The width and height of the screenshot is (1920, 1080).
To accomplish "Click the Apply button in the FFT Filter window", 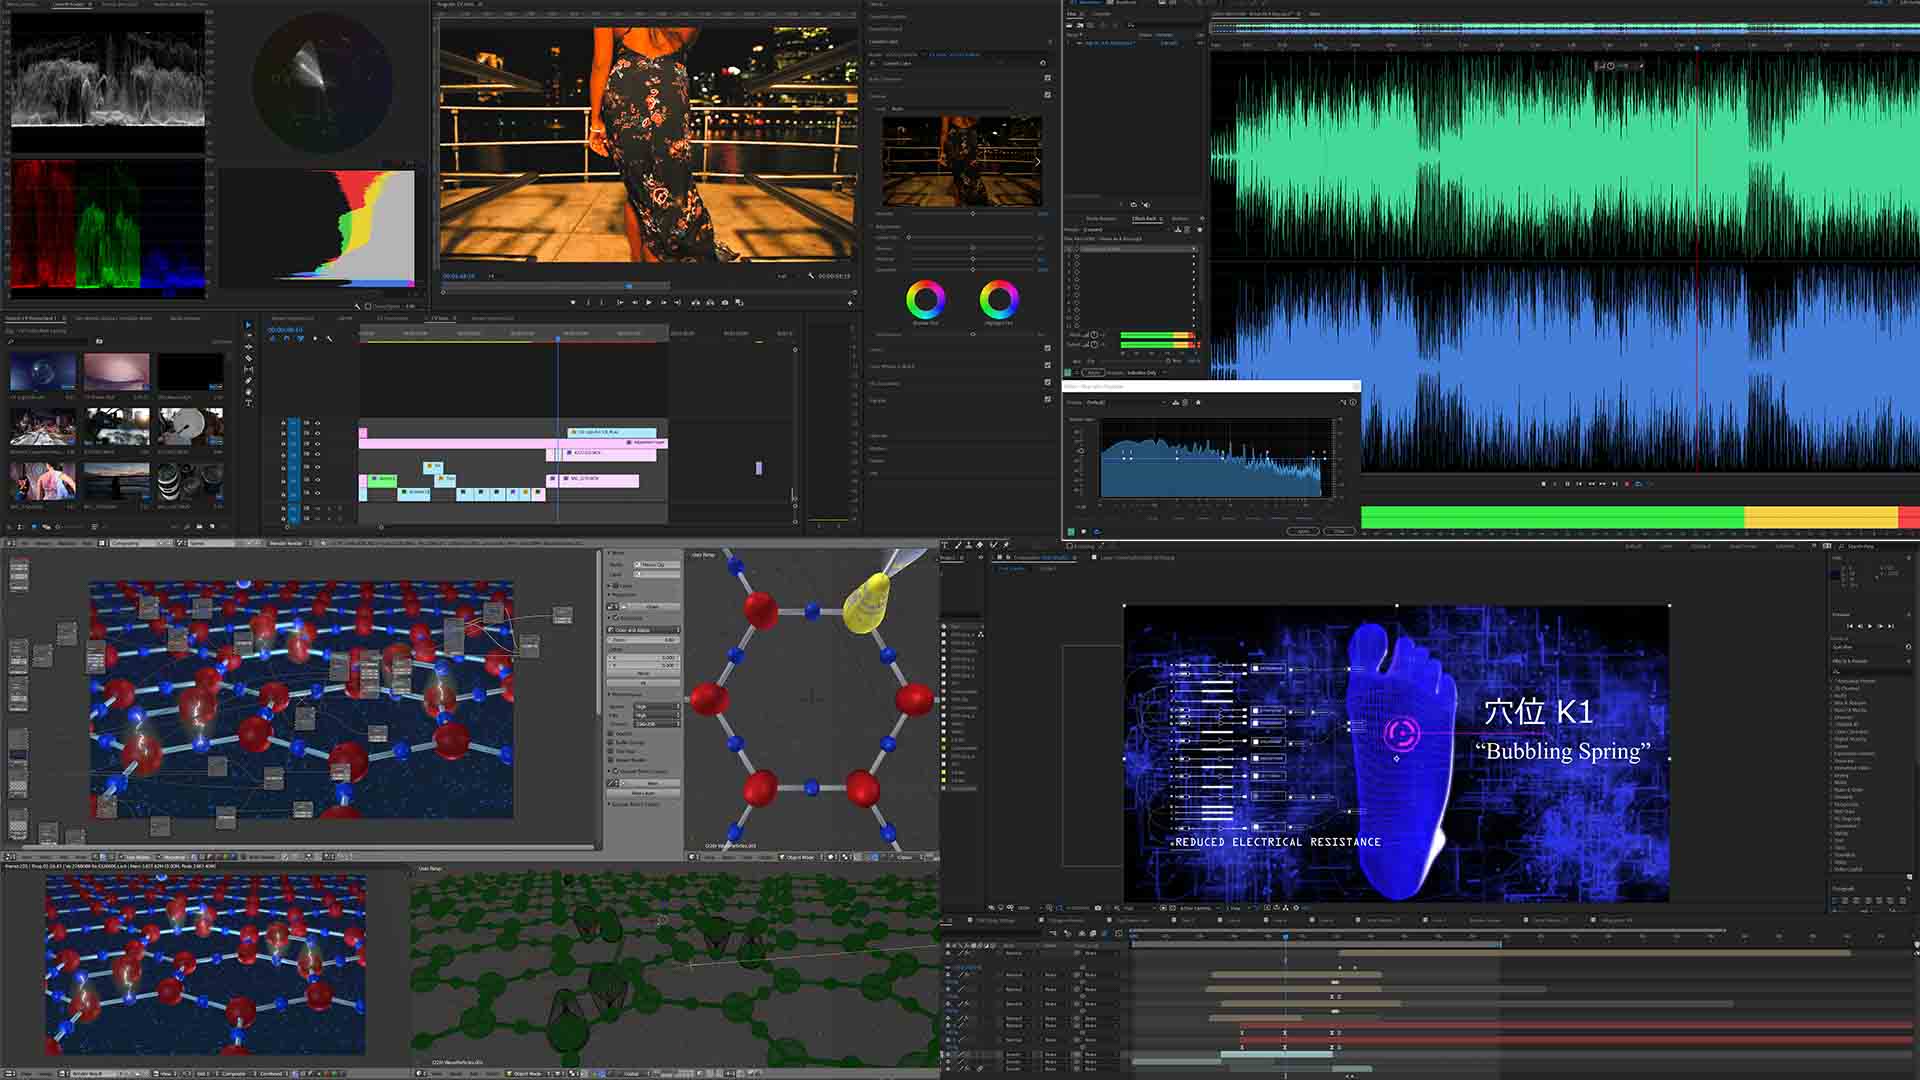I will tap(1304, 530).
